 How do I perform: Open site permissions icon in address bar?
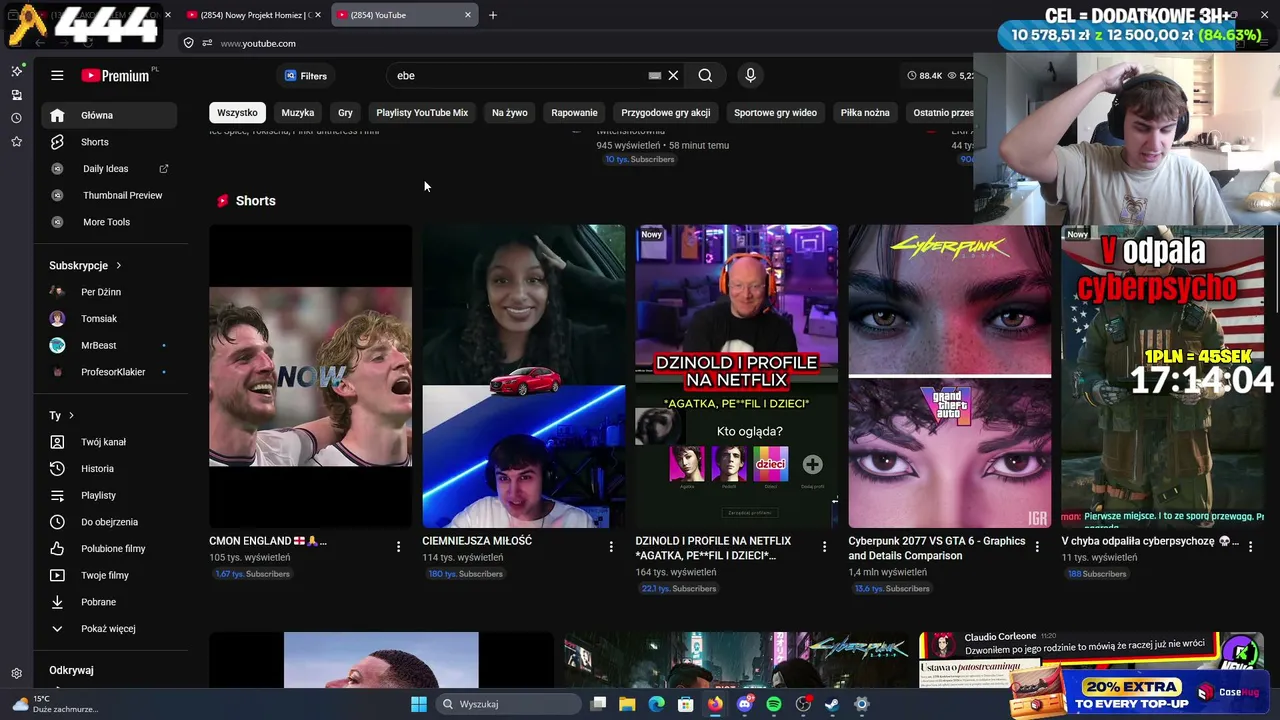tap(207, 43)
